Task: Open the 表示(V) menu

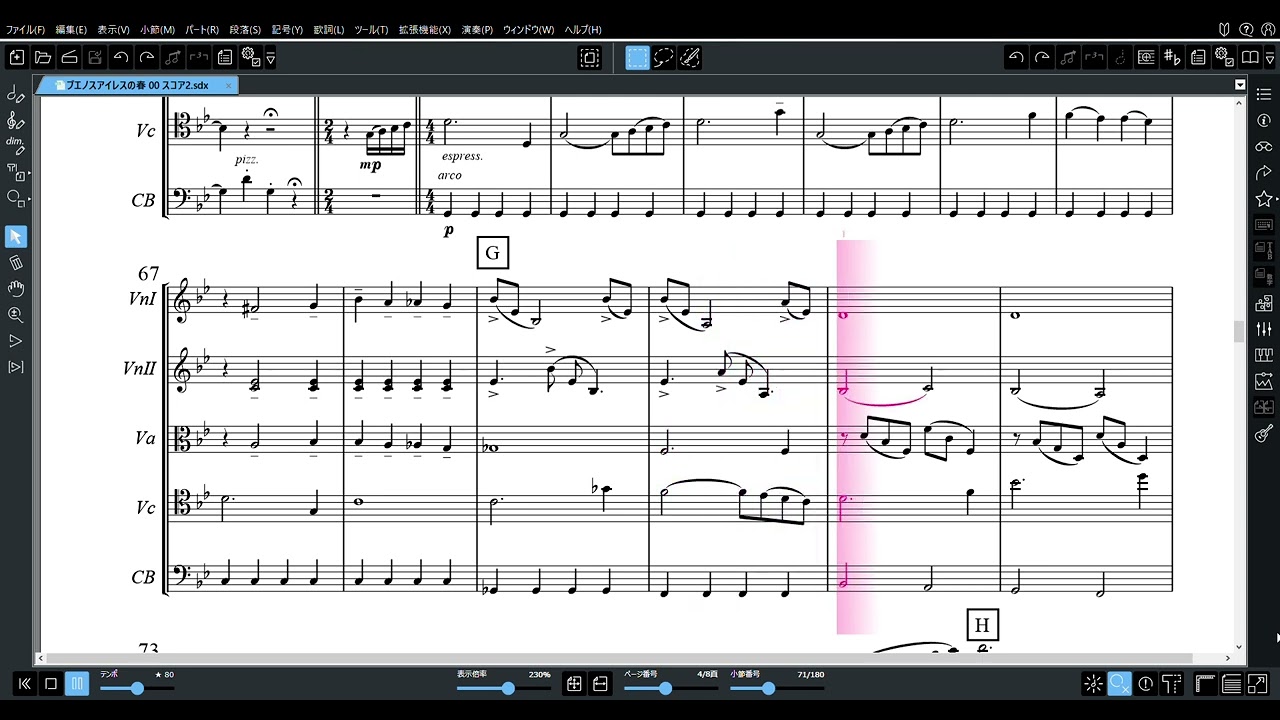Action: click(x=113, y=30)
